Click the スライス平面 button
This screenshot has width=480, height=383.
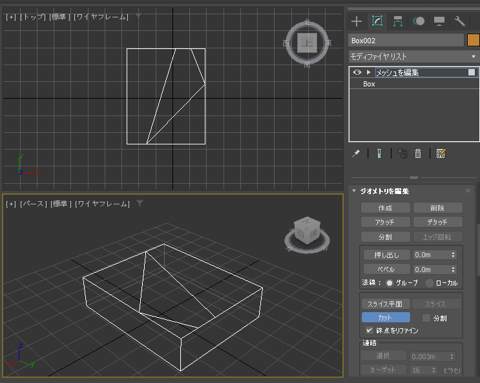[386, 304]
